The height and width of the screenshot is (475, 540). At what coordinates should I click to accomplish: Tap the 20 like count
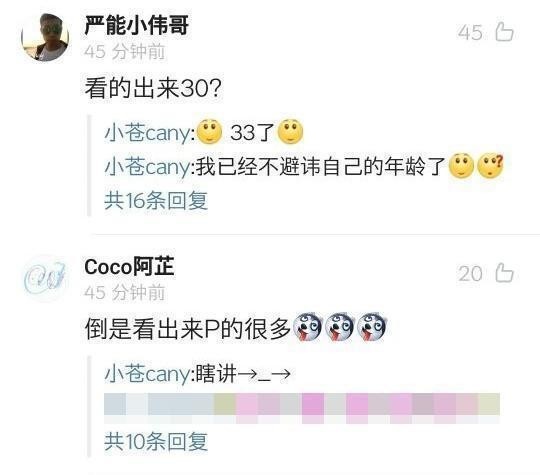click(x=470, y=274)
